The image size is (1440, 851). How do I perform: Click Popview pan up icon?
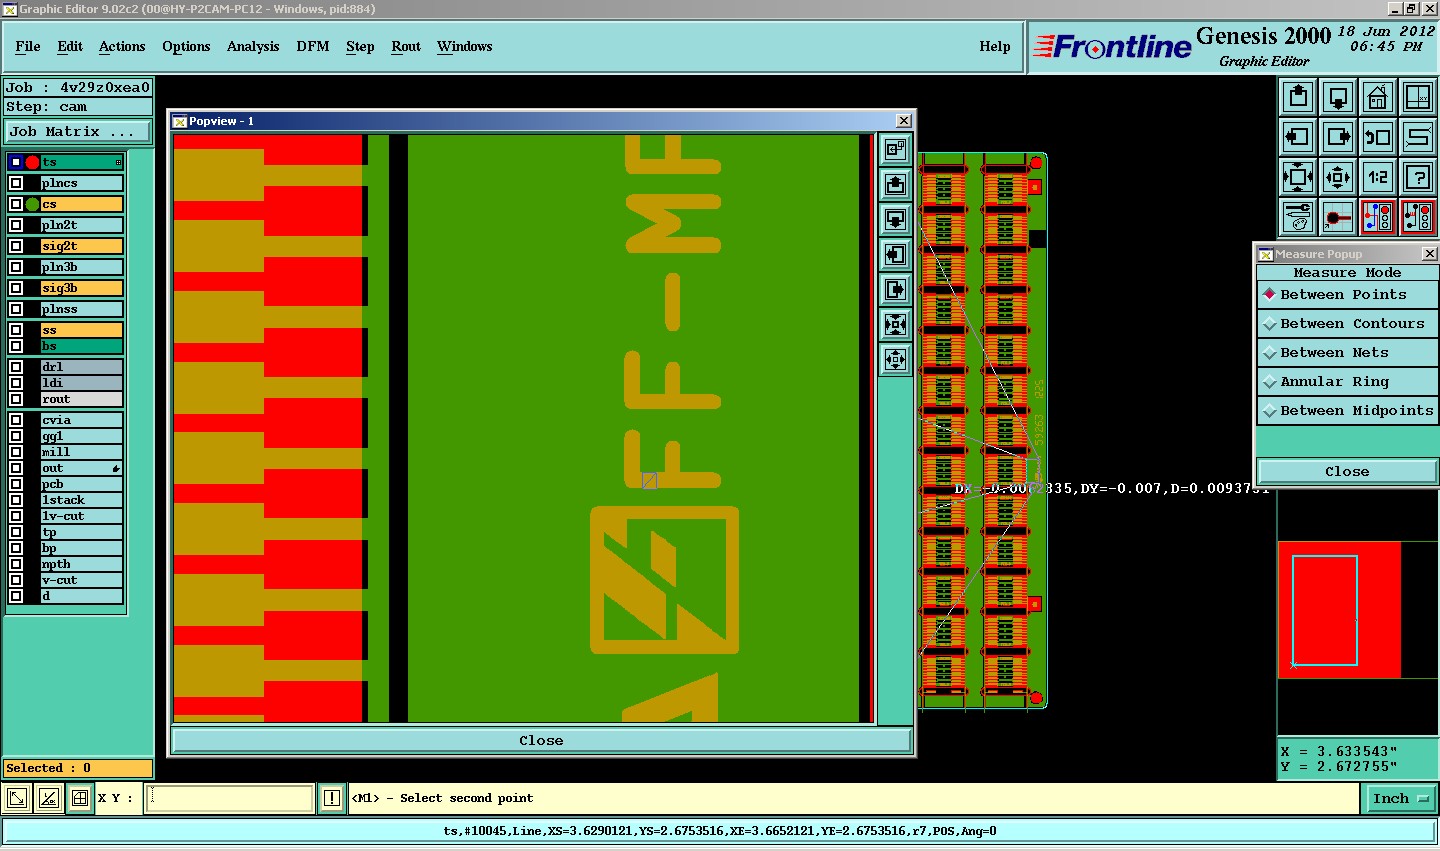tap(895, 185)
